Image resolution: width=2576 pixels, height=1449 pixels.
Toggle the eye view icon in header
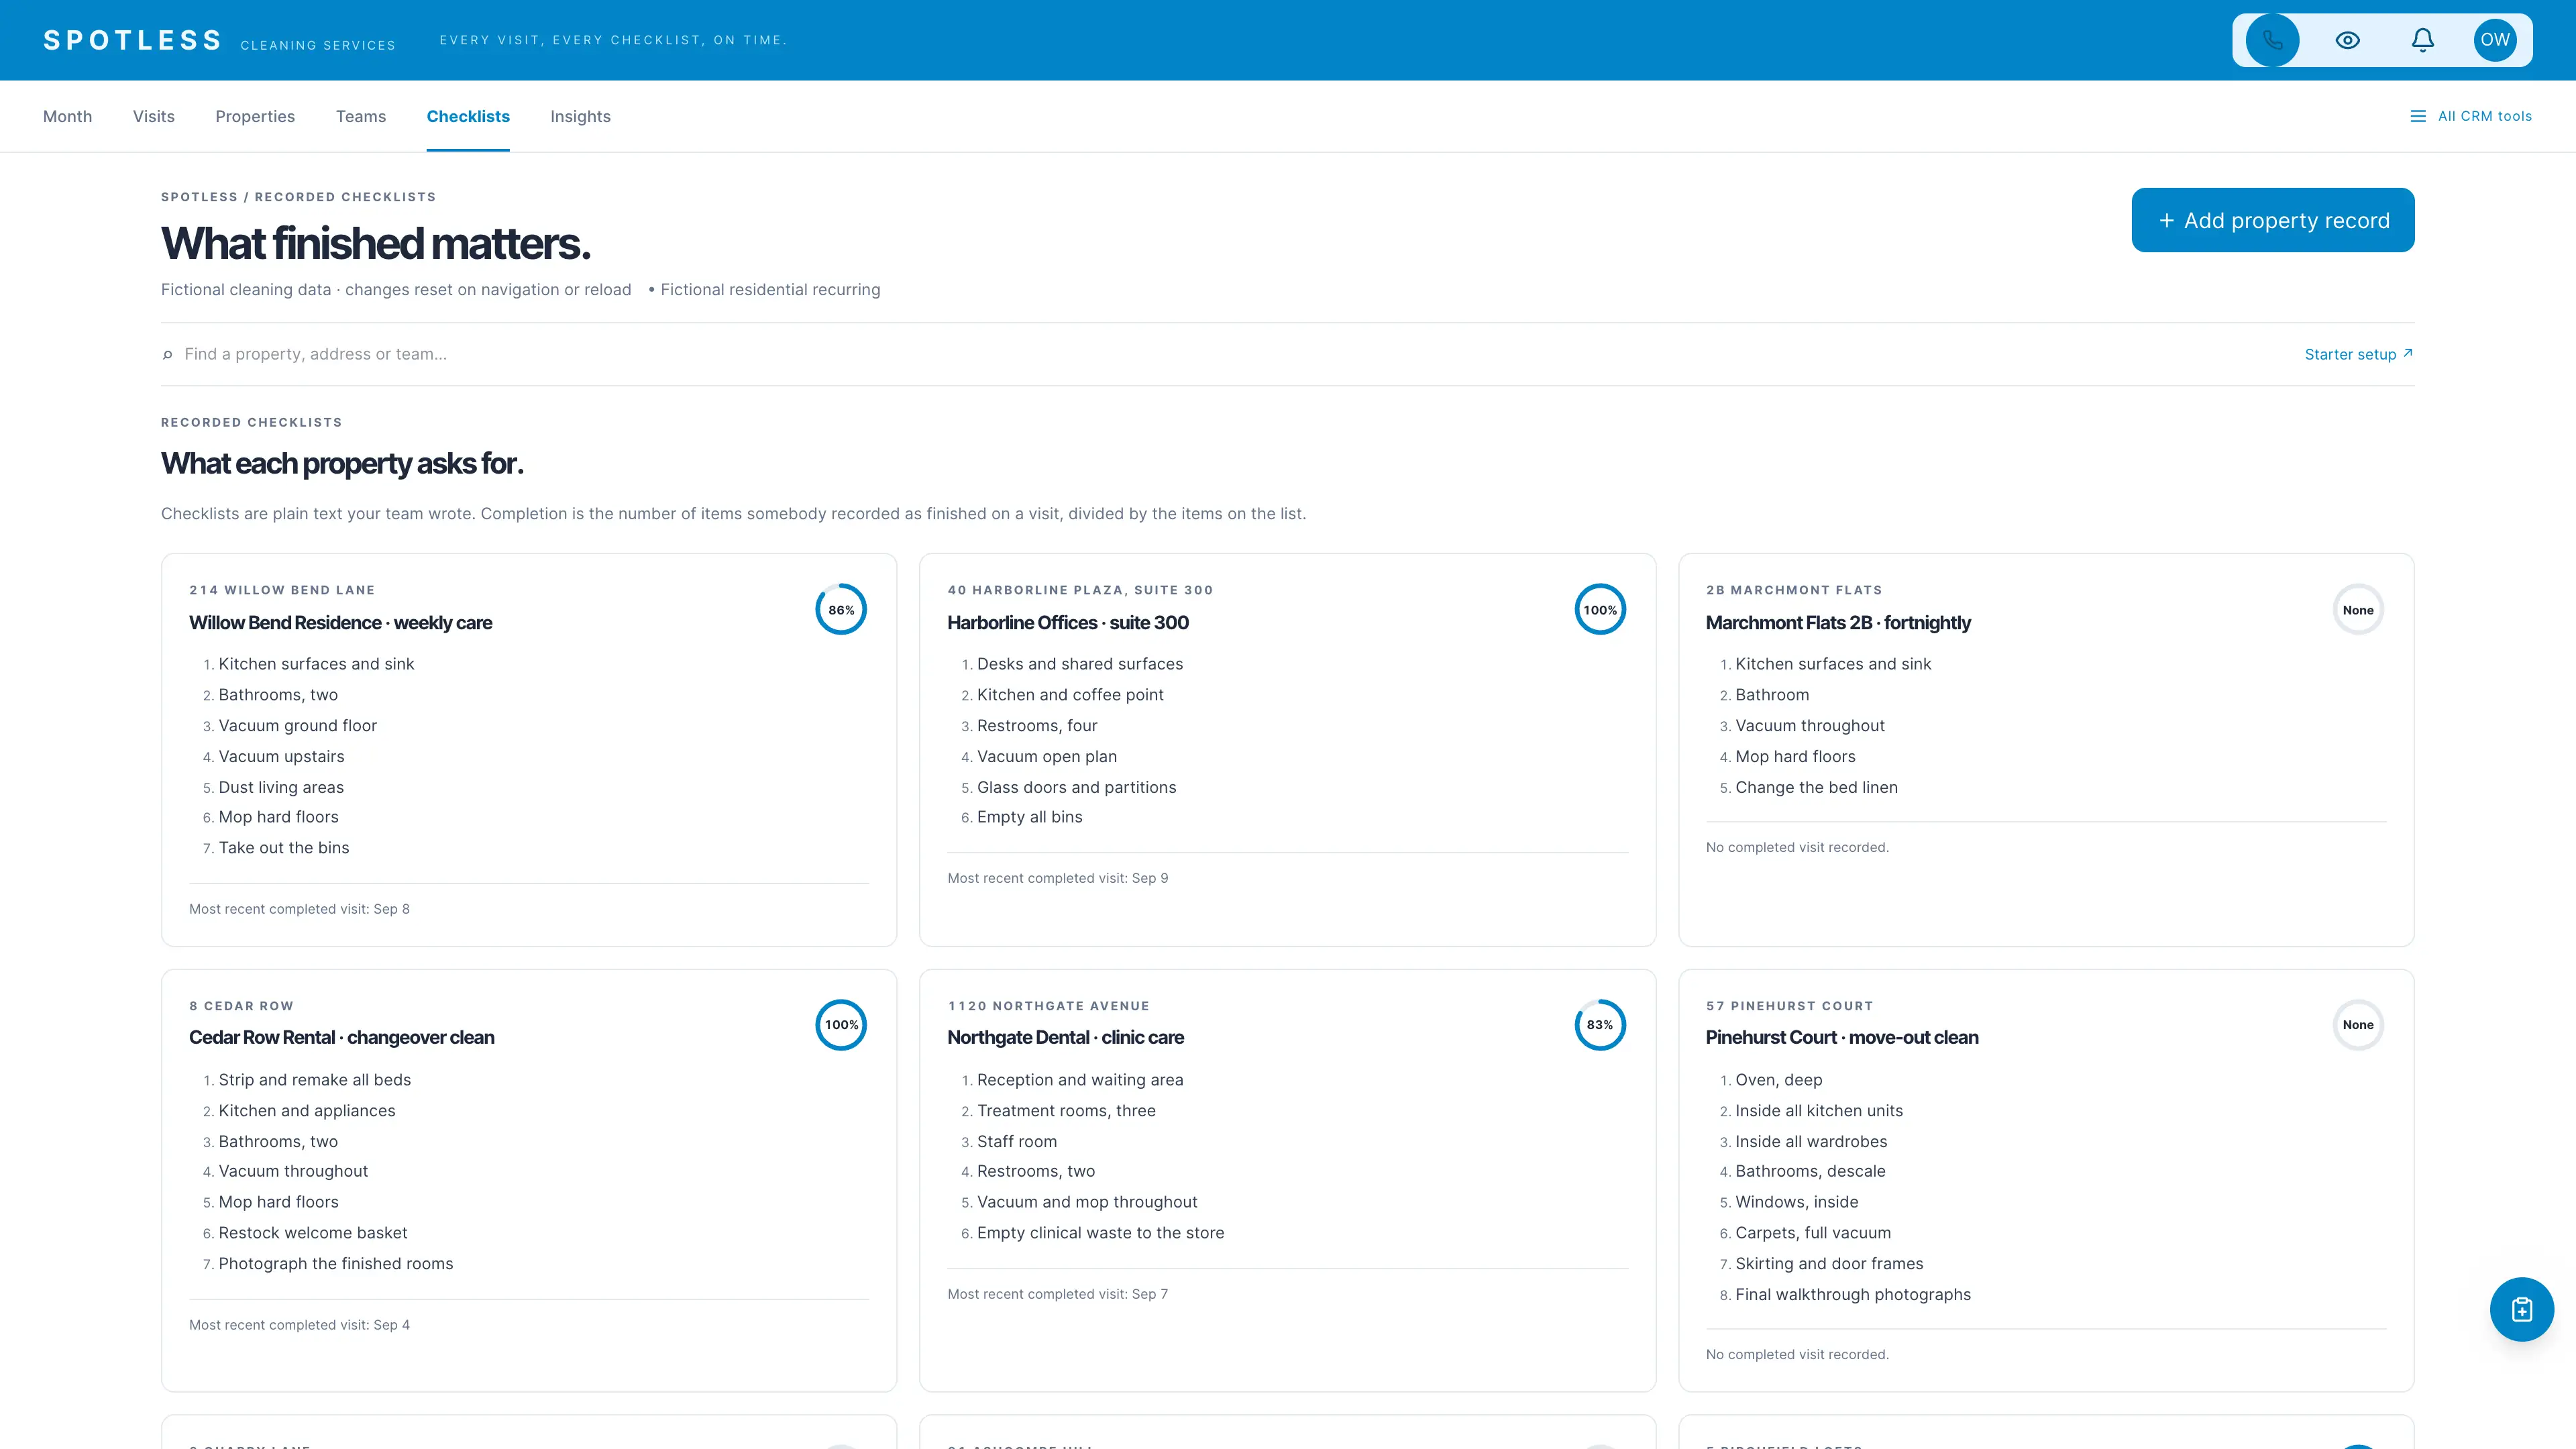click(2347, 40)
